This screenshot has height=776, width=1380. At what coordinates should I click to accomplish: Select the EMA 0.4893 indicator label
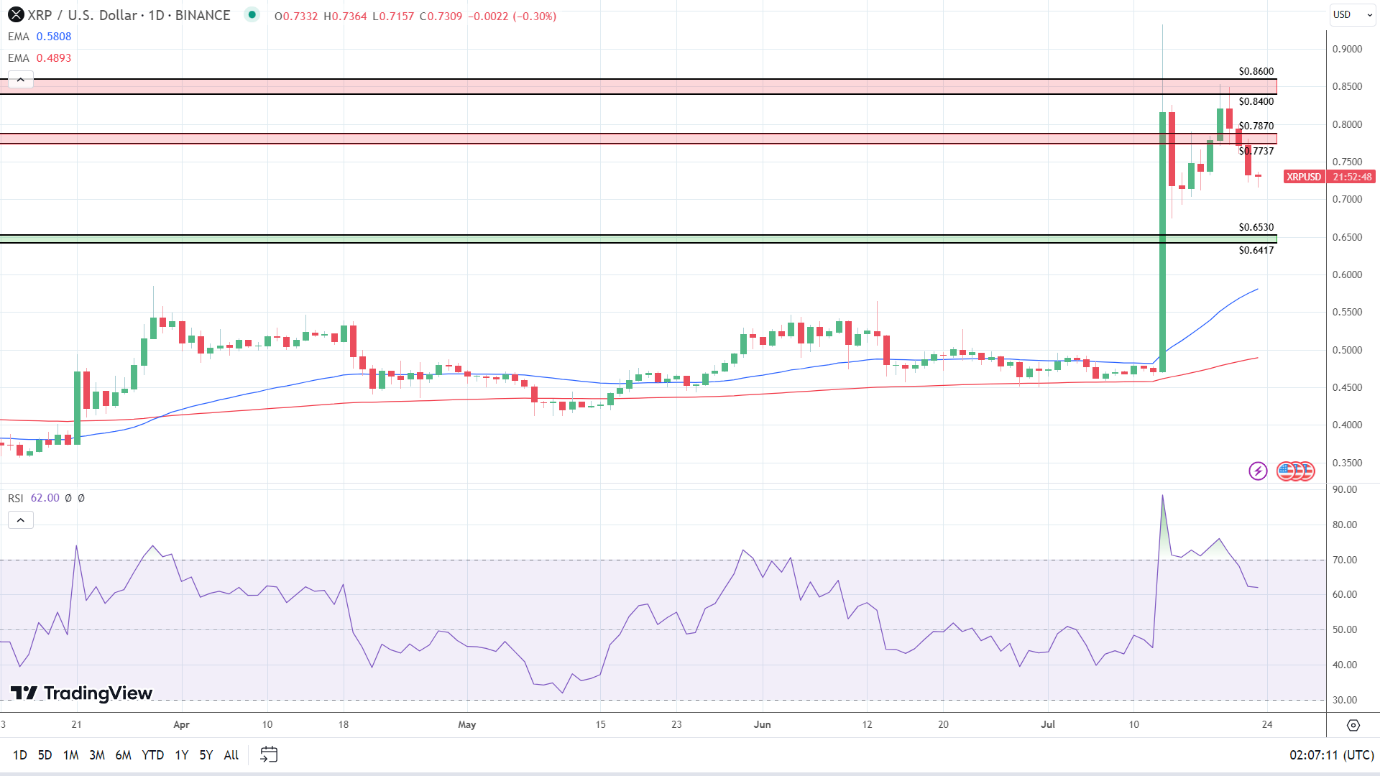[40, 58]
